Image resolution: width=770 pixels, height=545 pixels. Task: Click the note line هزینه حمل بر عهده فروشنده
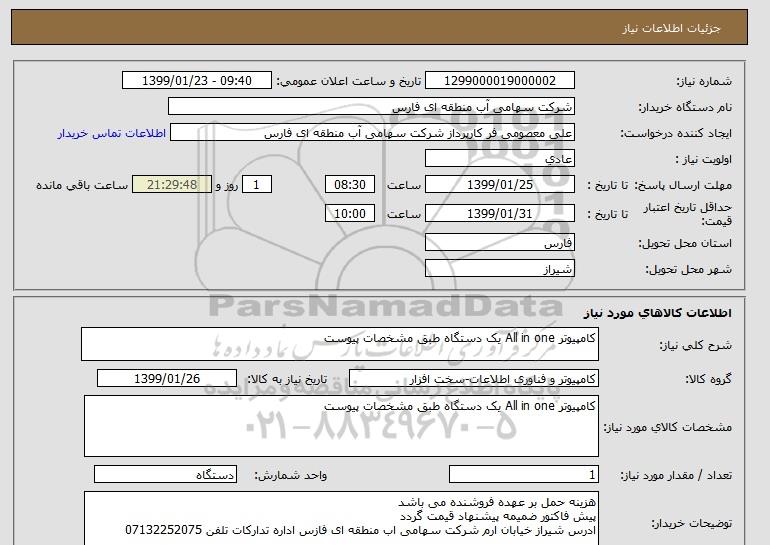(497, 502)
